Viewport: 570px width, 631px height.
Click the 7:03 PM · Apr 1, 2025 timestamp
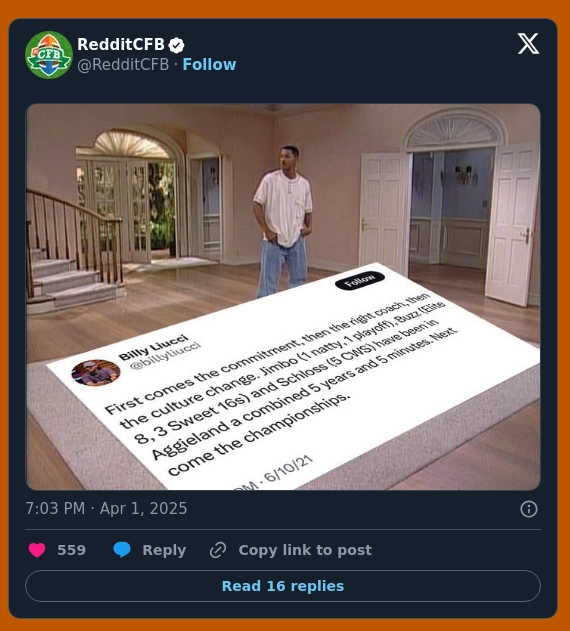pyautogui.click(x=106, y=508)
